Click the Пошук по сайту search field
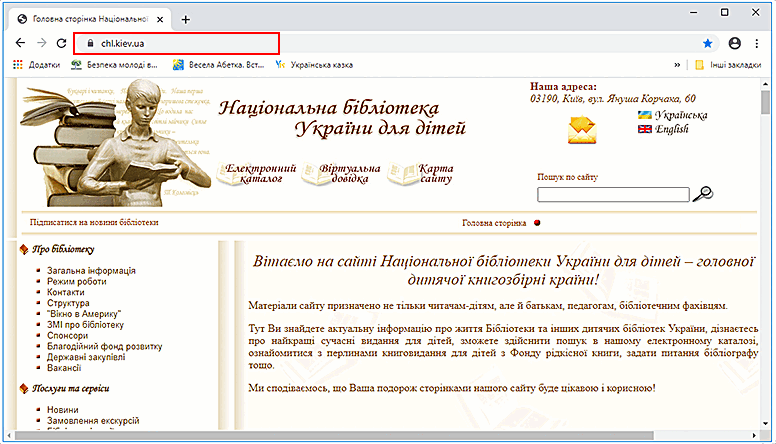 tap(613, 195)
